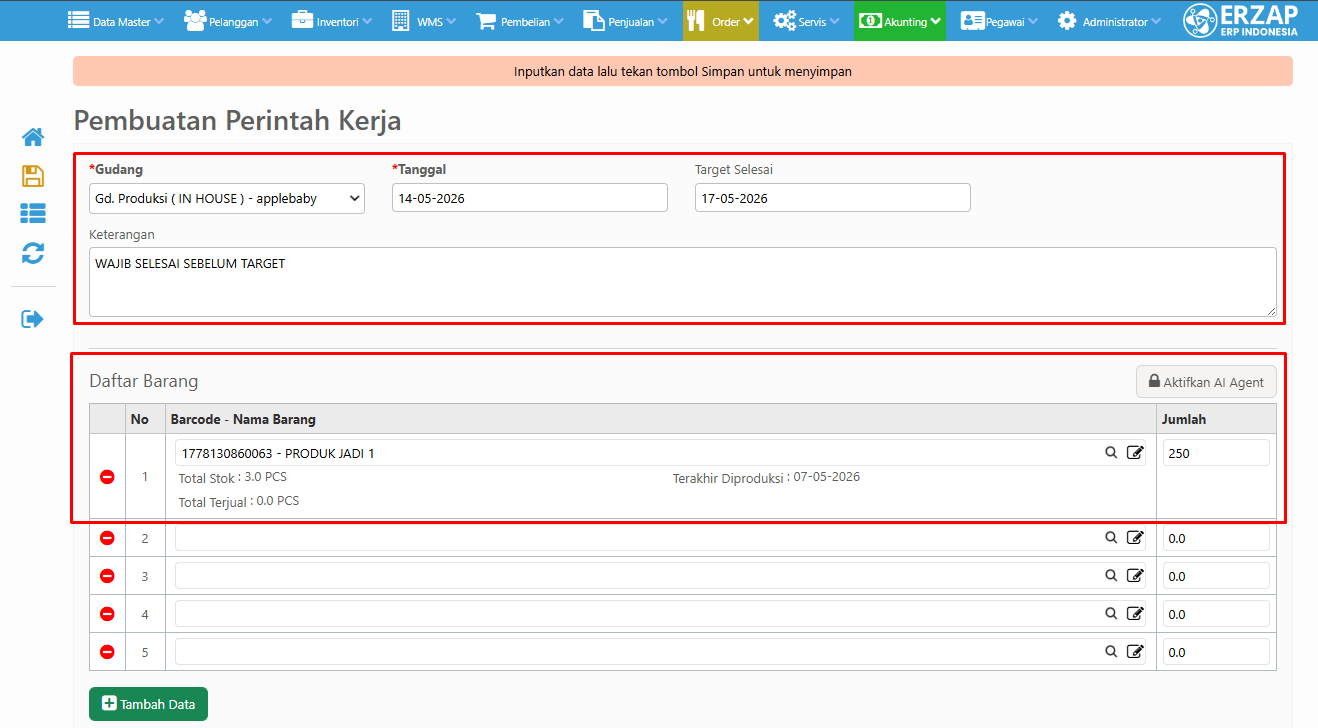Expand the Inventori menu
The height and width of the screenshot is (728, 1318).
click(x=332, y=21)
